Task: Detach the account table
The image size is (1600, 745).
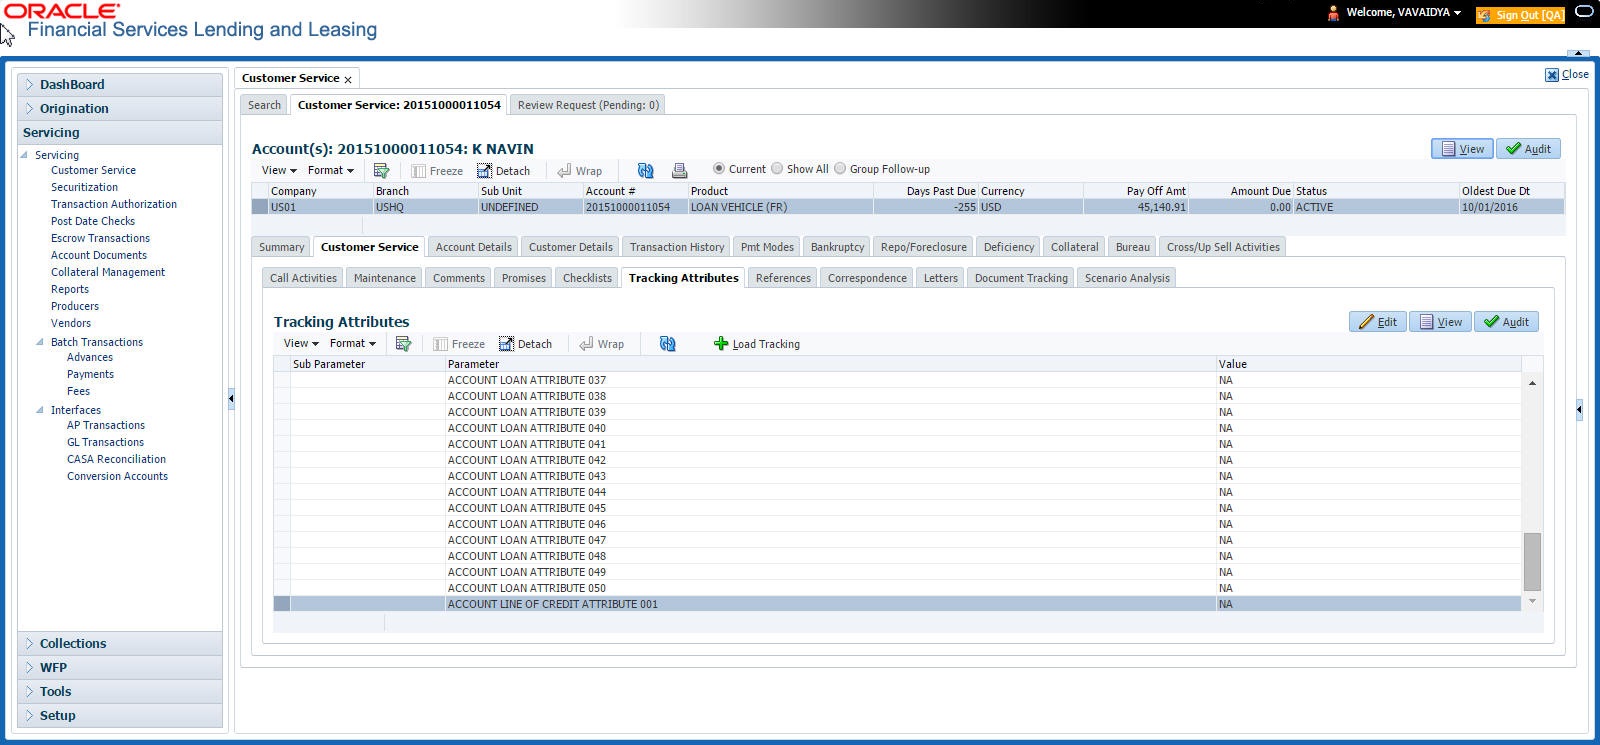Action: pyautogui.click(x=503, y=171)
